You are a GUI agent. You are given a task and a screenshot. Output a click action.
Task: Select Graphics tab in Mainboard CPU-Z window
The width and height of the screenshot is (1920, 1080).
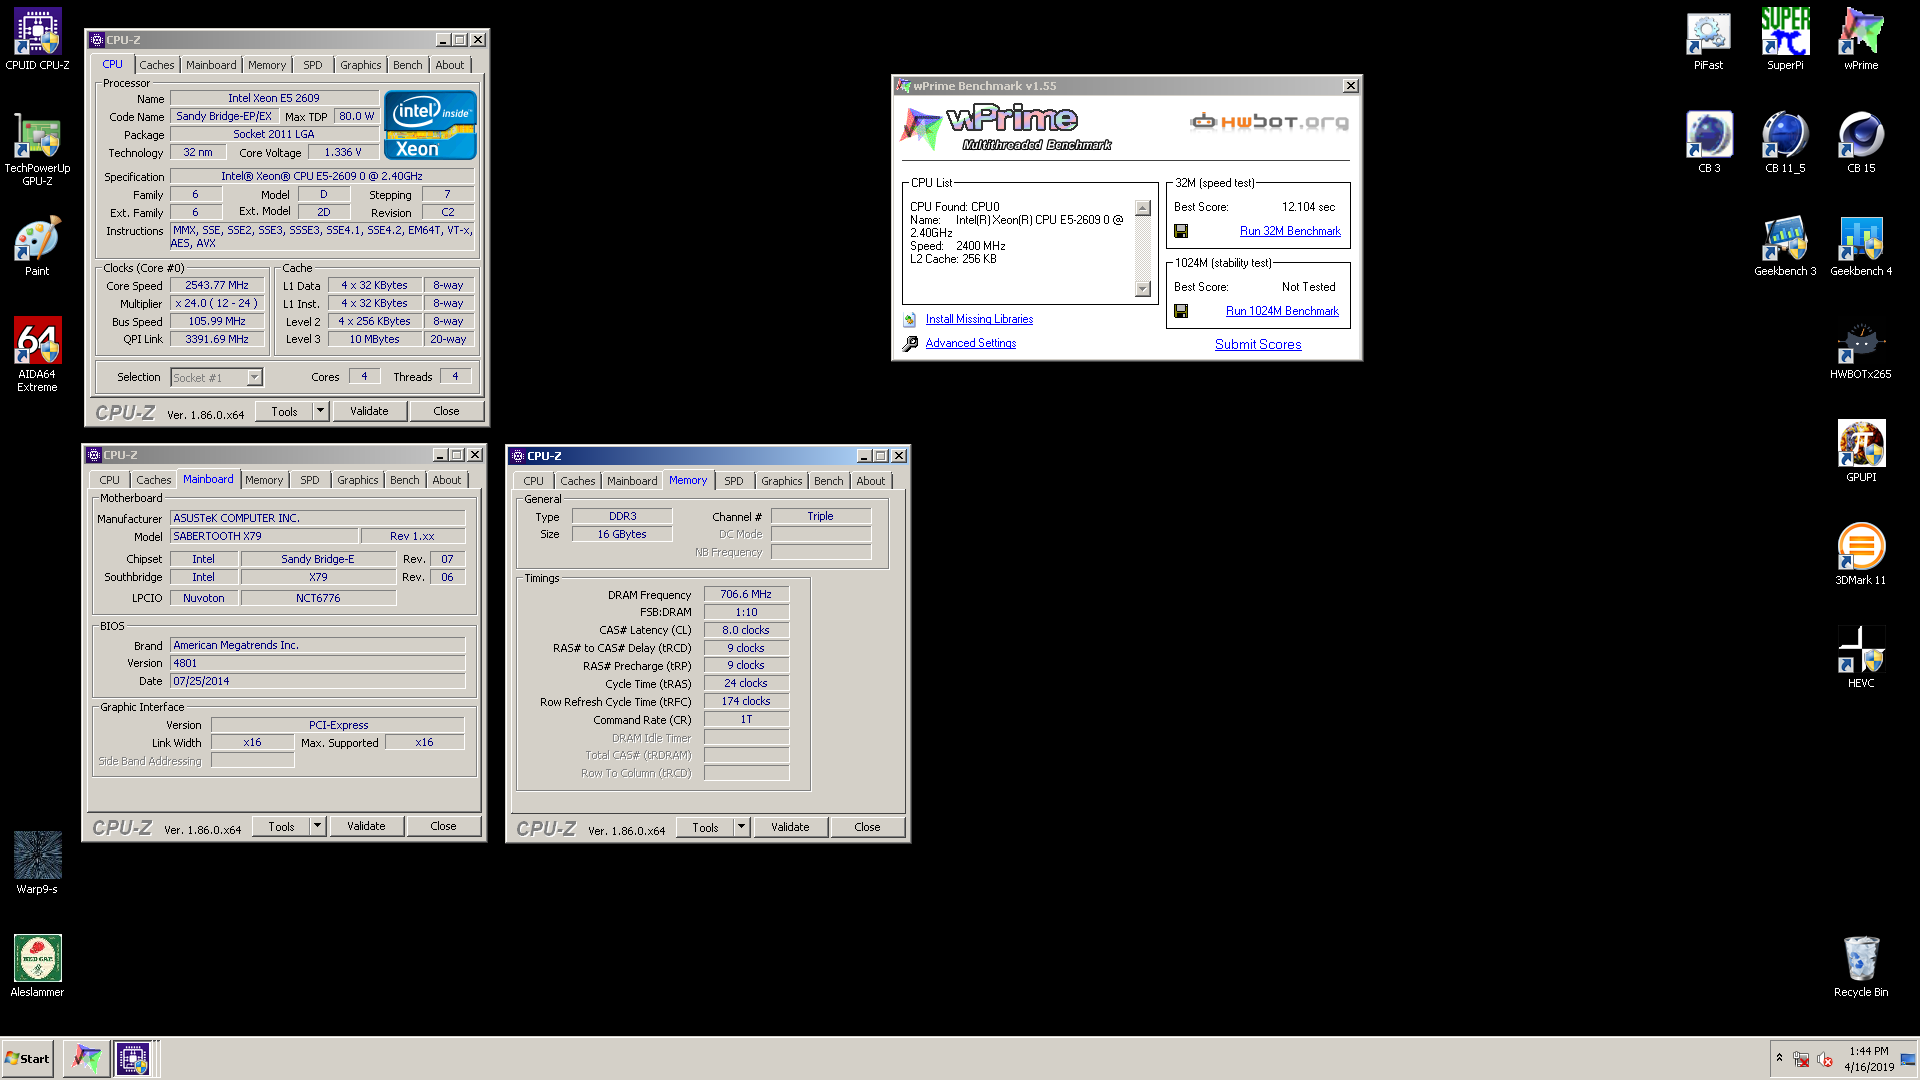pos(357,480)
